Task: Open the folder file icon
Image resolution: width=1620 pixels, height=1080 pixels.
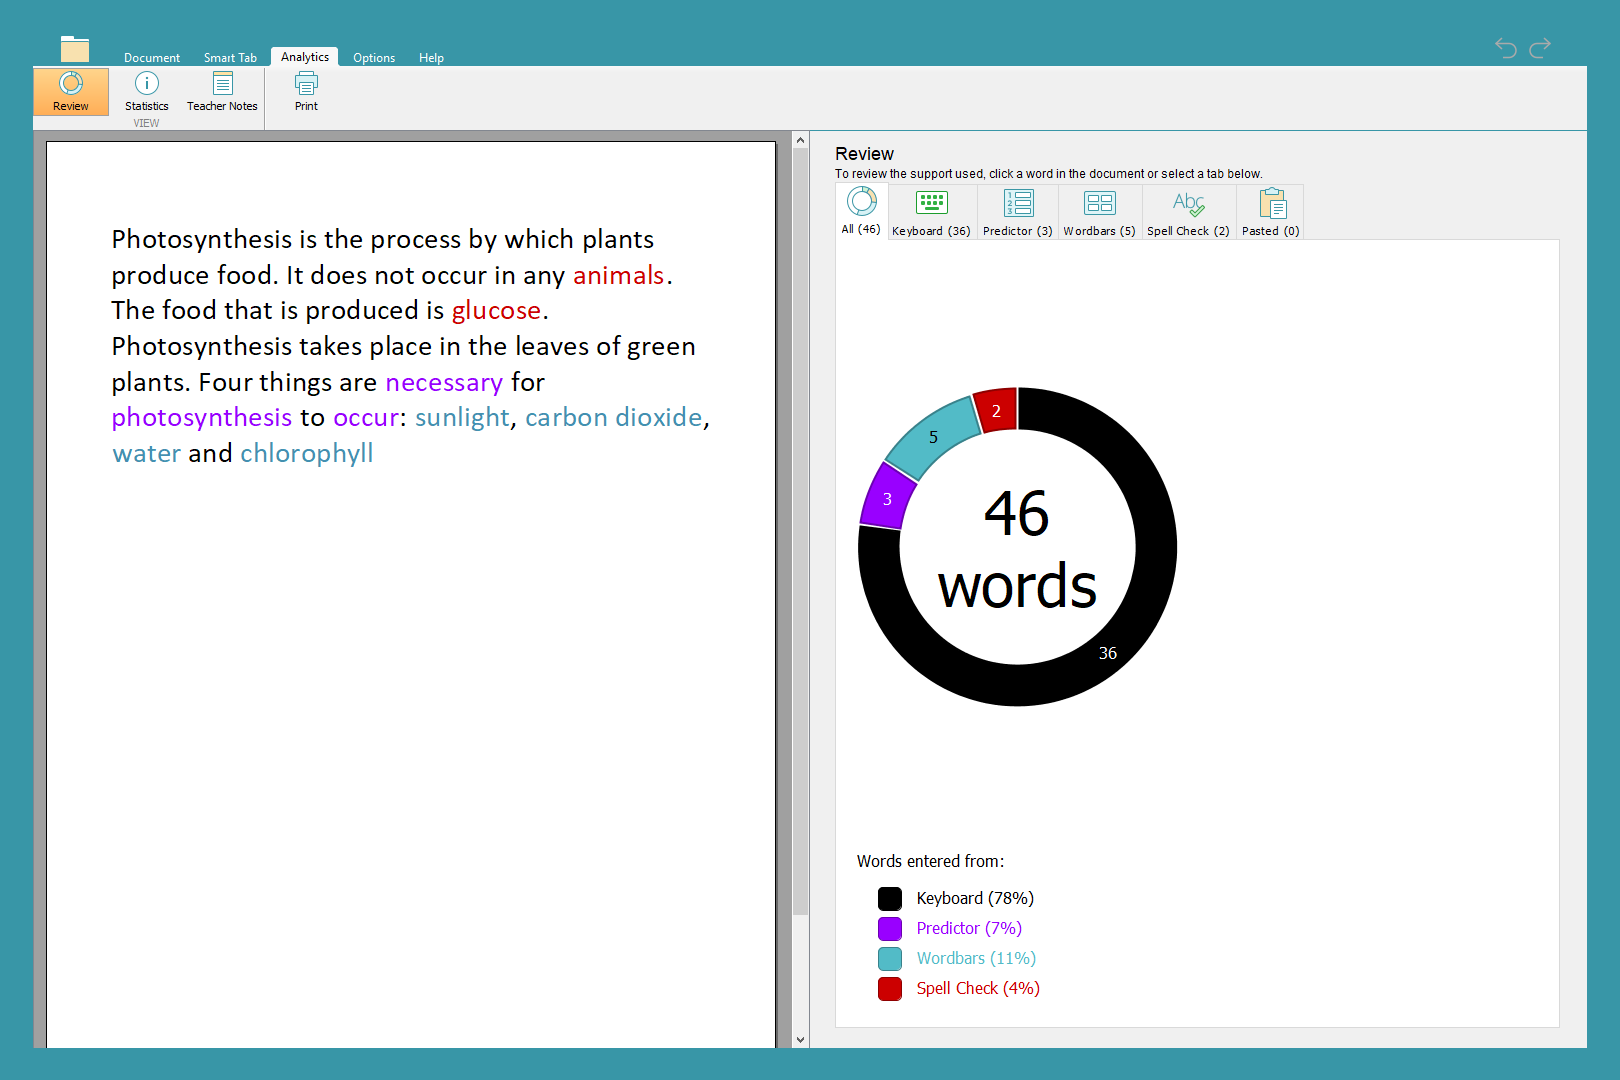Action: [x=75, y=49]
